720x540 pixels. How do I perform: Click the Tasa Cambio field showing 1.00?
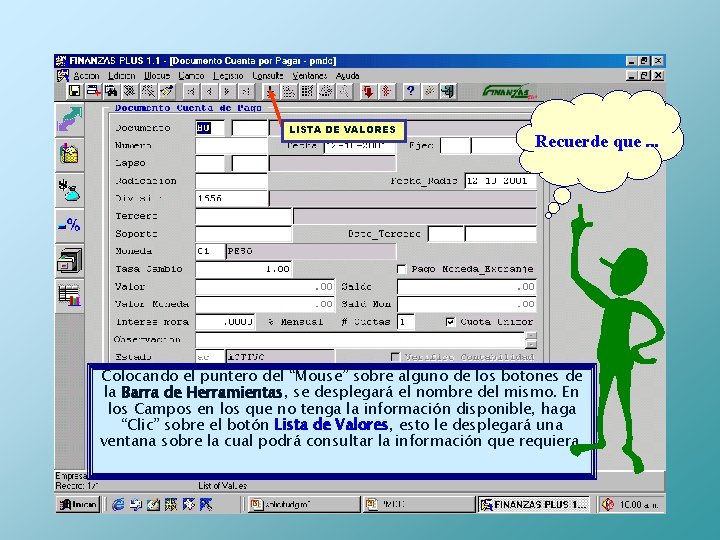pyautogui.click(x=243, y=269)
